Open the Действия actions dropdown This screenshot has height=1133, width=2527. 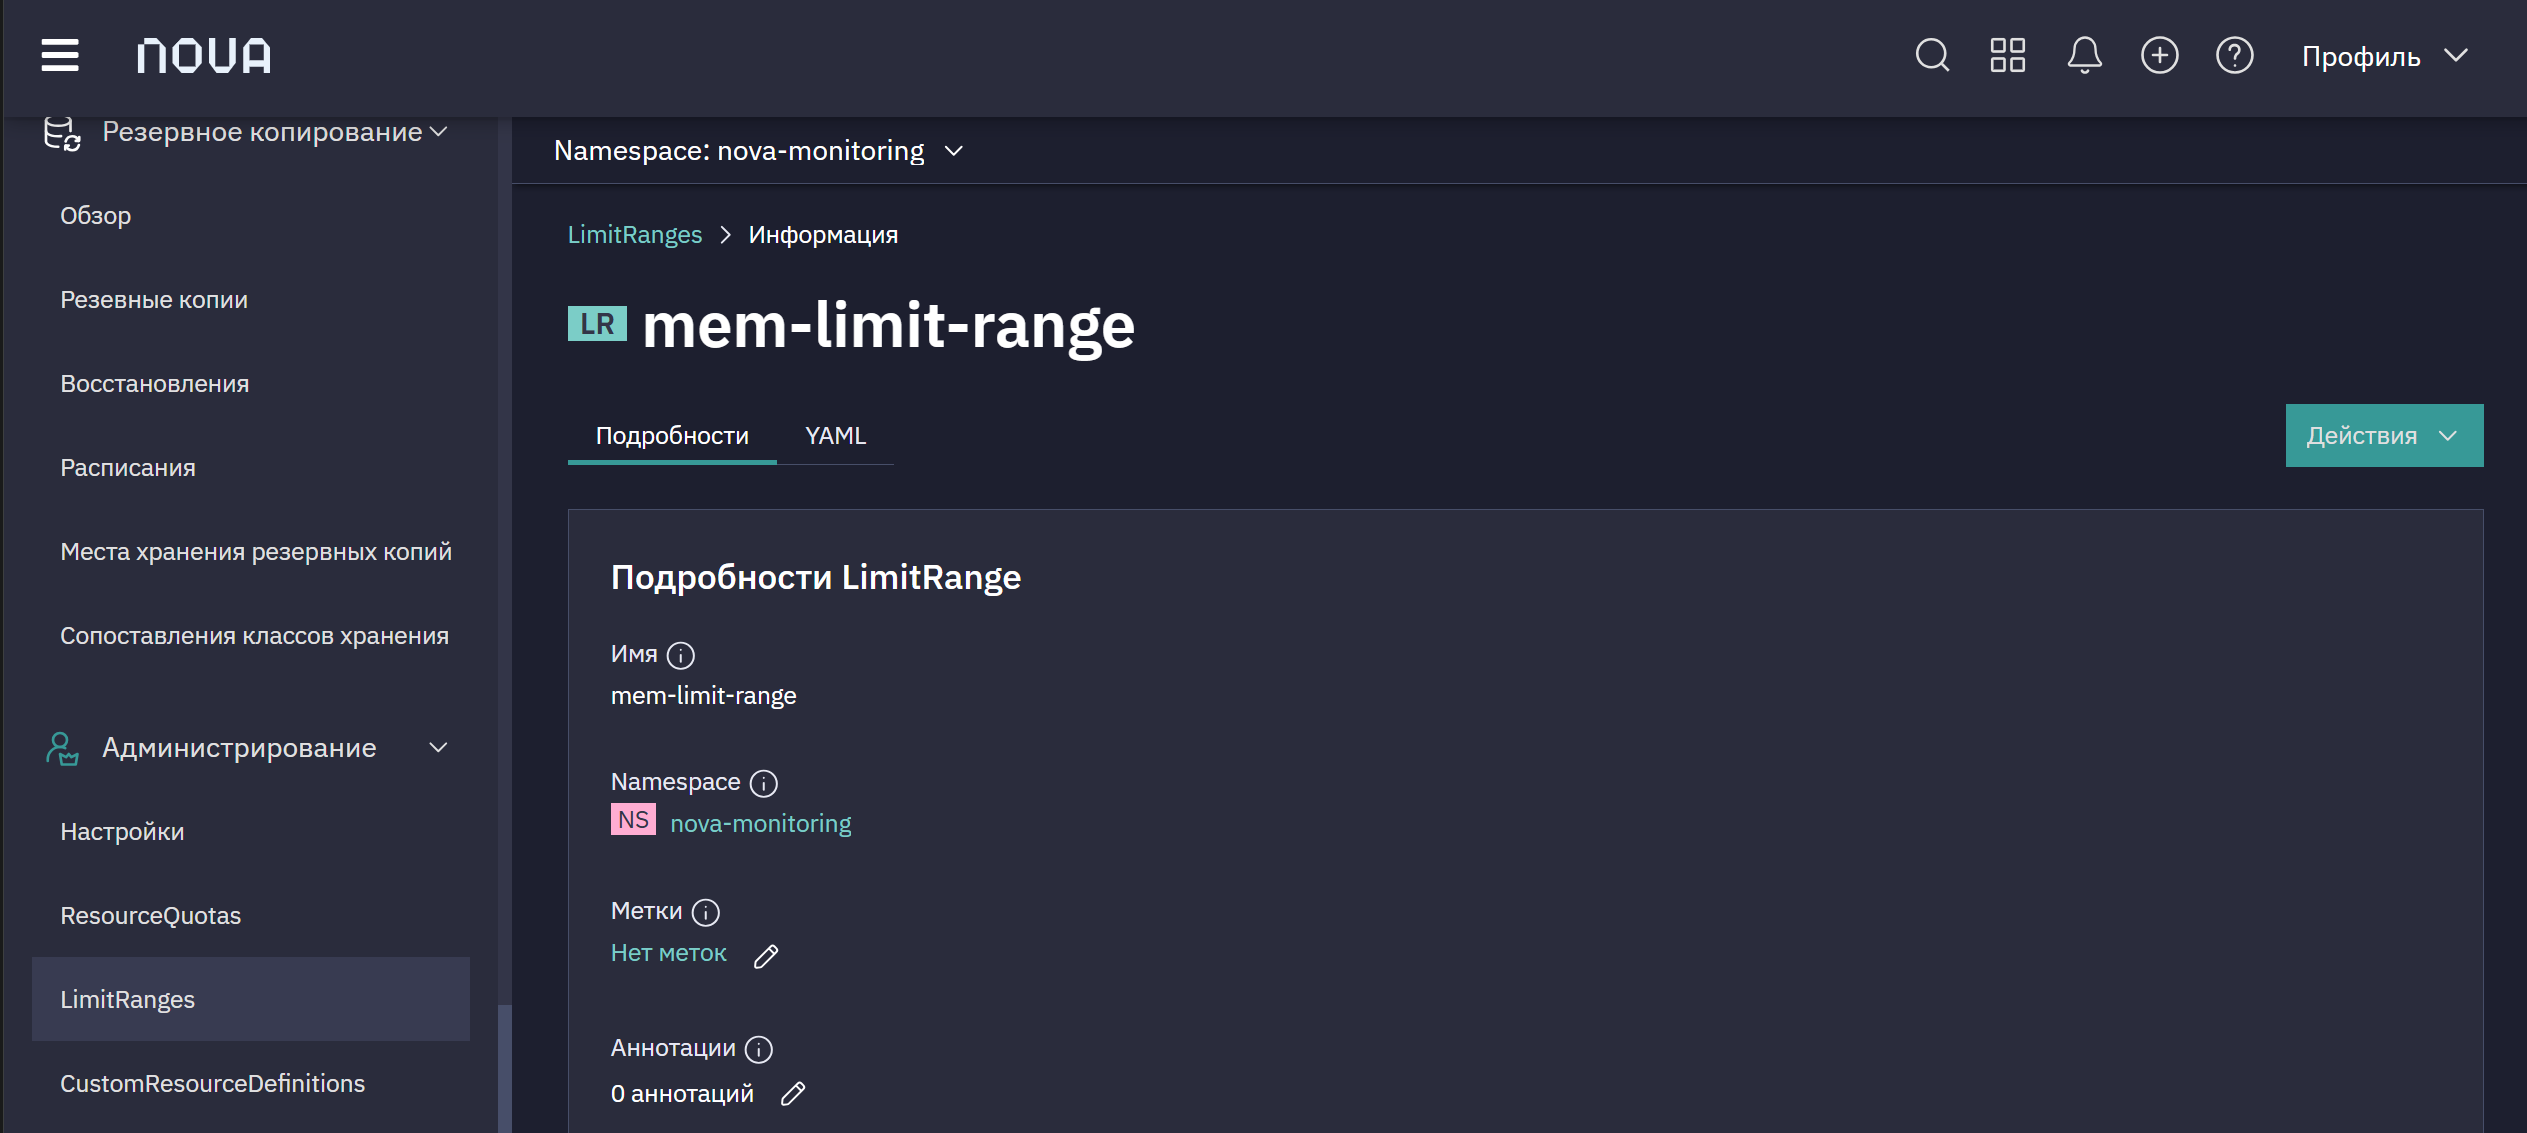(x=2384, y=435)
